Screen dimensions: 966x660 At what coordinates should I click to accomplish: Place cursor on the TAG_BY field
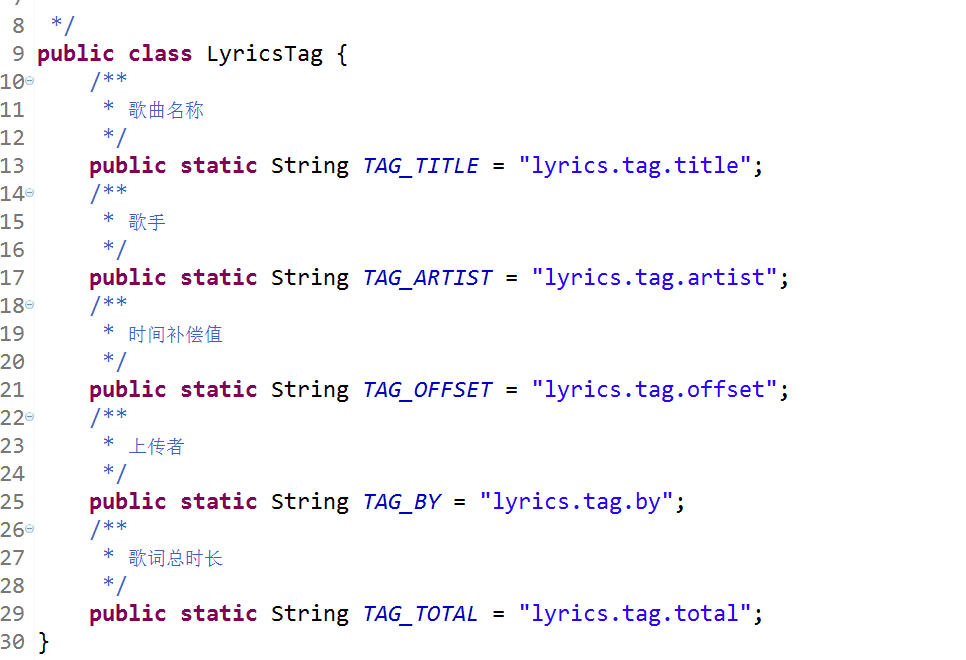pyautogui.click(x=401, y=502)
